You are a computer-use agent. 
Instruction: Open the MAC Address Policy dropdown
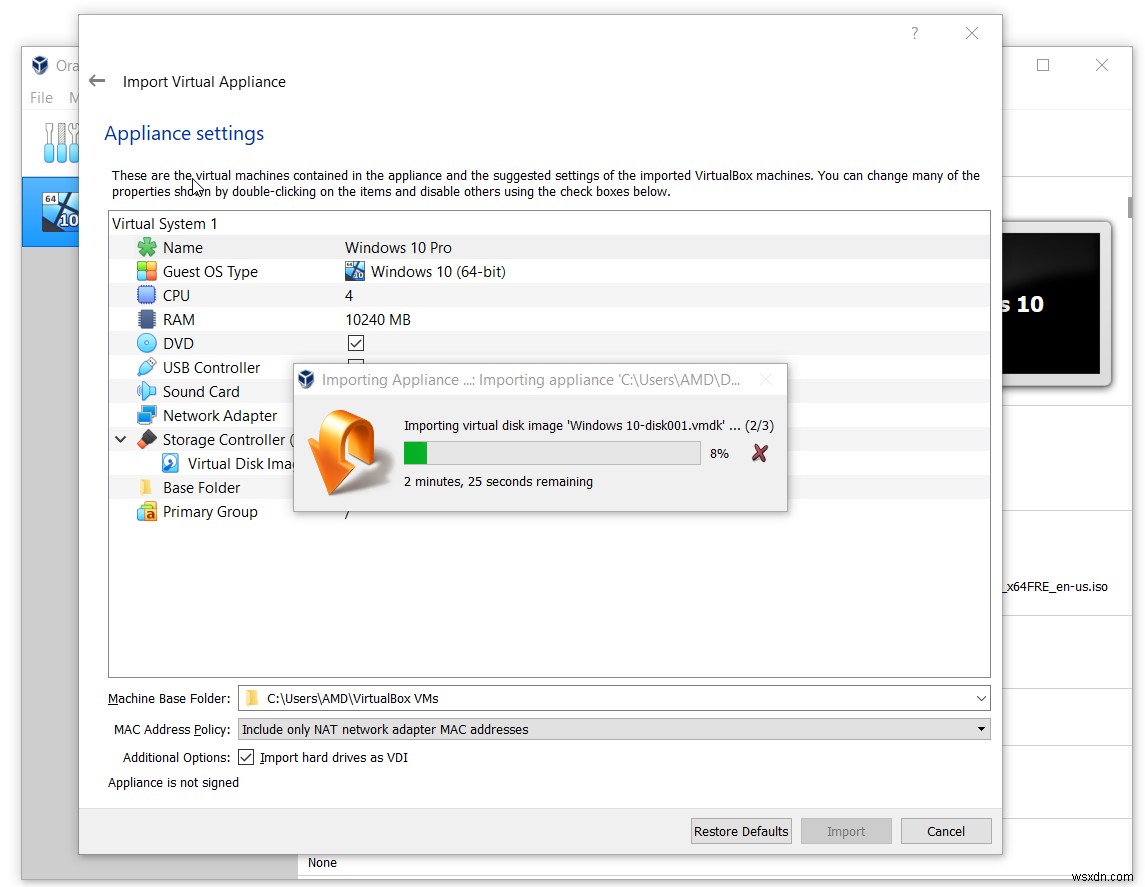tap(979, 729)
